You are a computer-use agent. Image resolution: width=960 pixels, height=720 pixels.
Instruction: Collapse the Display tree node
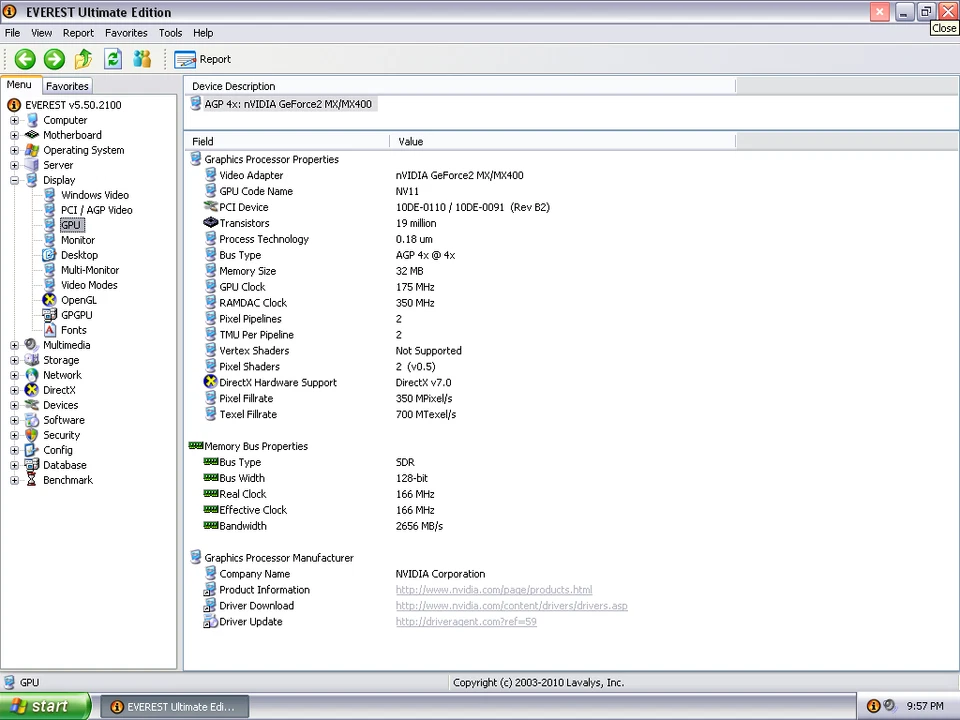pyautogui.click(x=15, y=180)
